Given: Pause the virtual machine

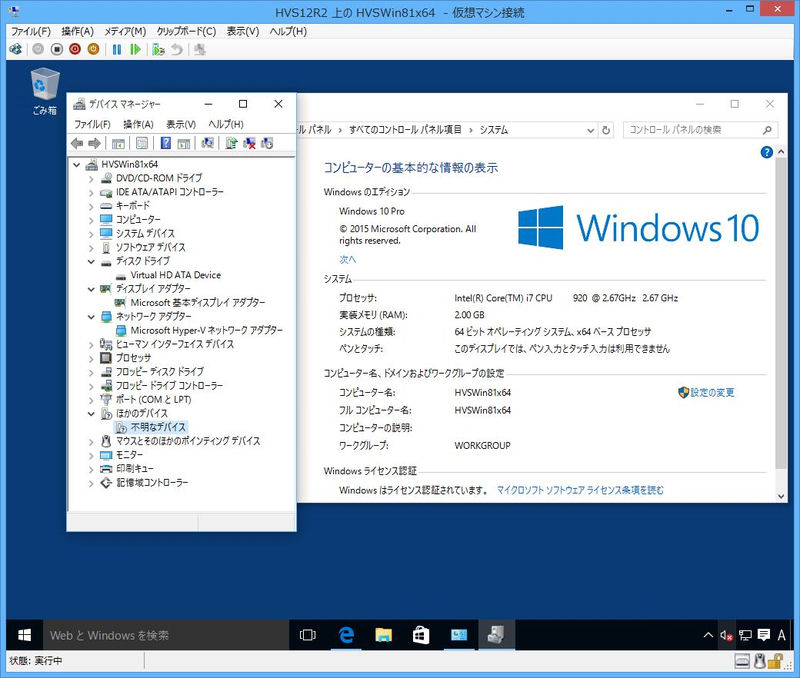Looking at the screenshot, I should click(117, 49).
